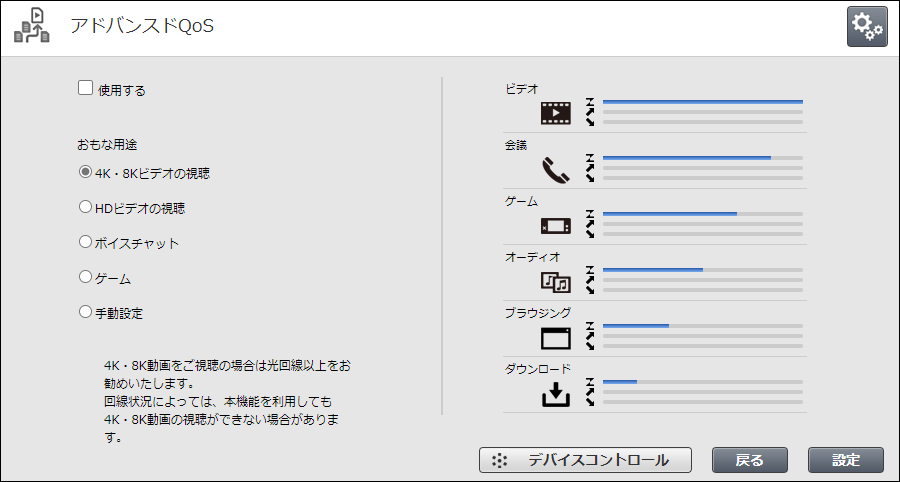Click the gray download bar in the ゲーム row

(x=703, y=234)
